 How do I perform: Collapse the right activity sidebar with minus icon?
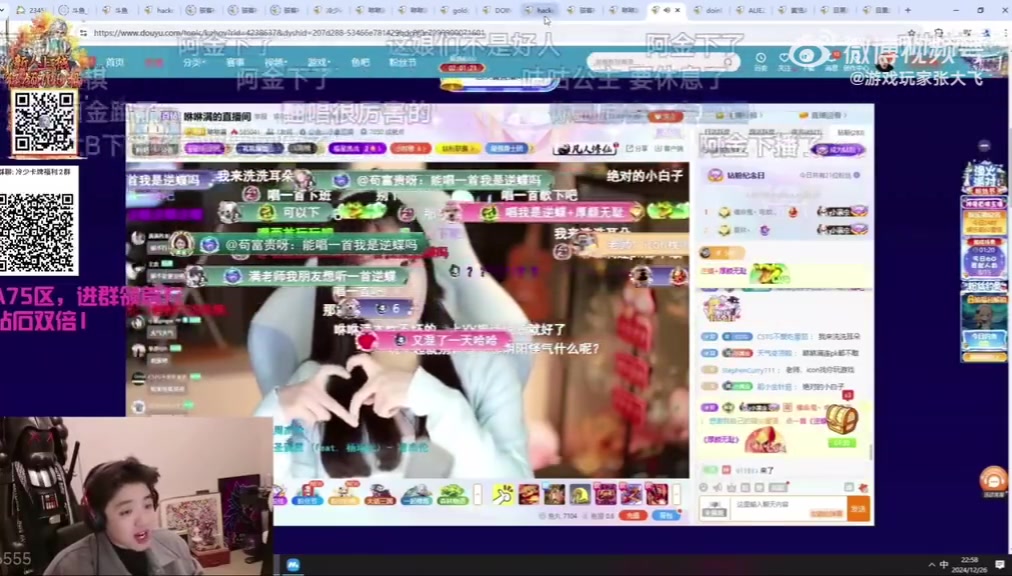coord(984,146)
